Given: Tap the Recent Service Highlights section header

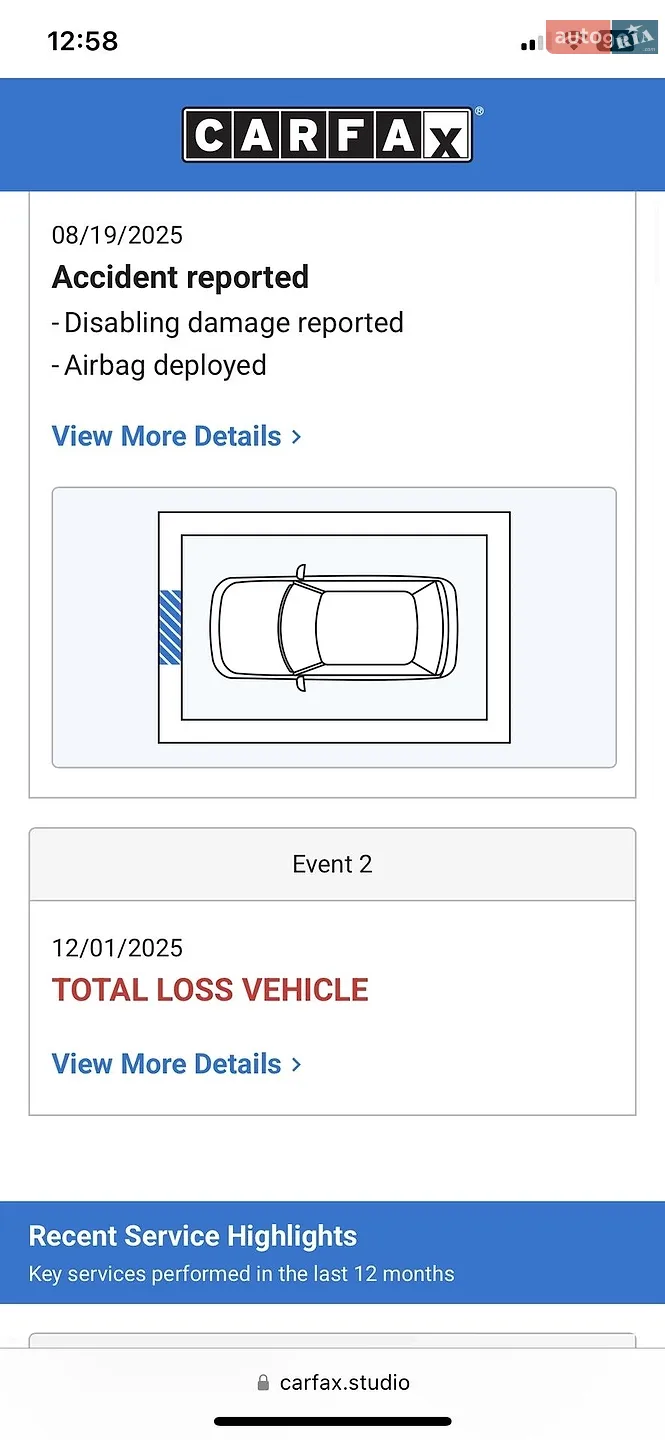Looking at the screenshot, I should [x=332, y=1253].
